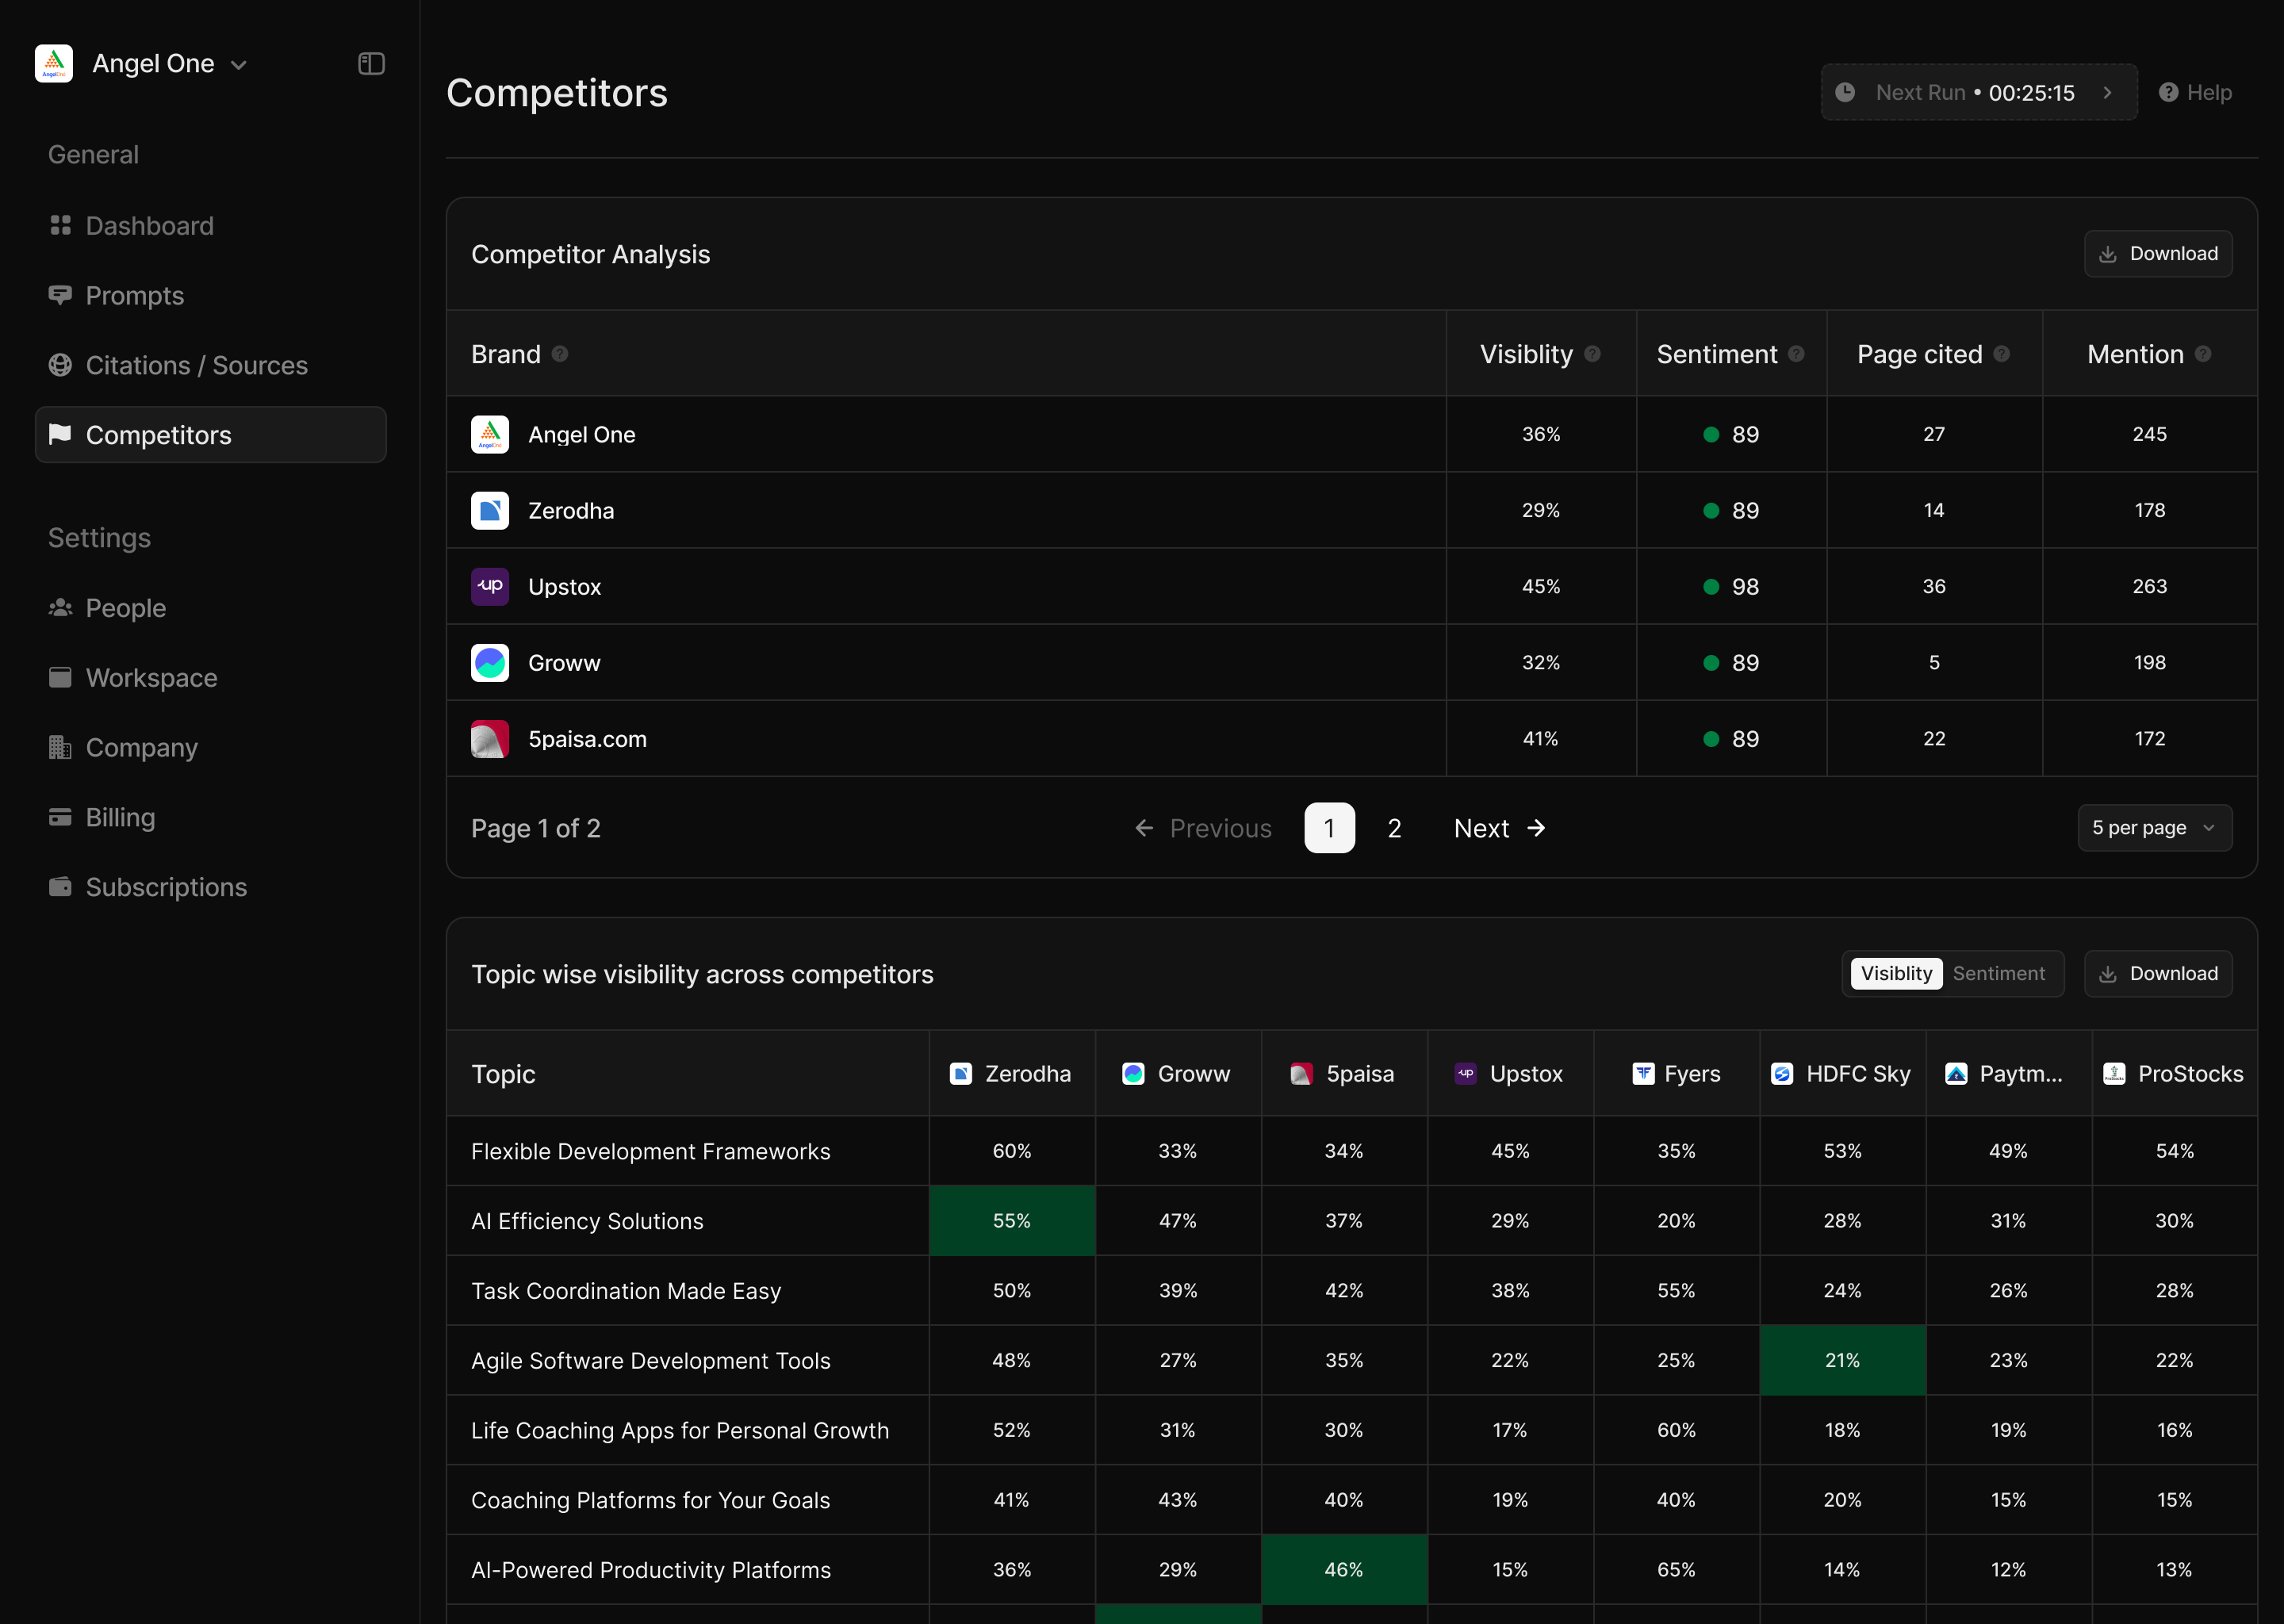This screenshot has height=1624, width=2284.
Task: Click Groww icon in topic header
Action: 1133,1074
